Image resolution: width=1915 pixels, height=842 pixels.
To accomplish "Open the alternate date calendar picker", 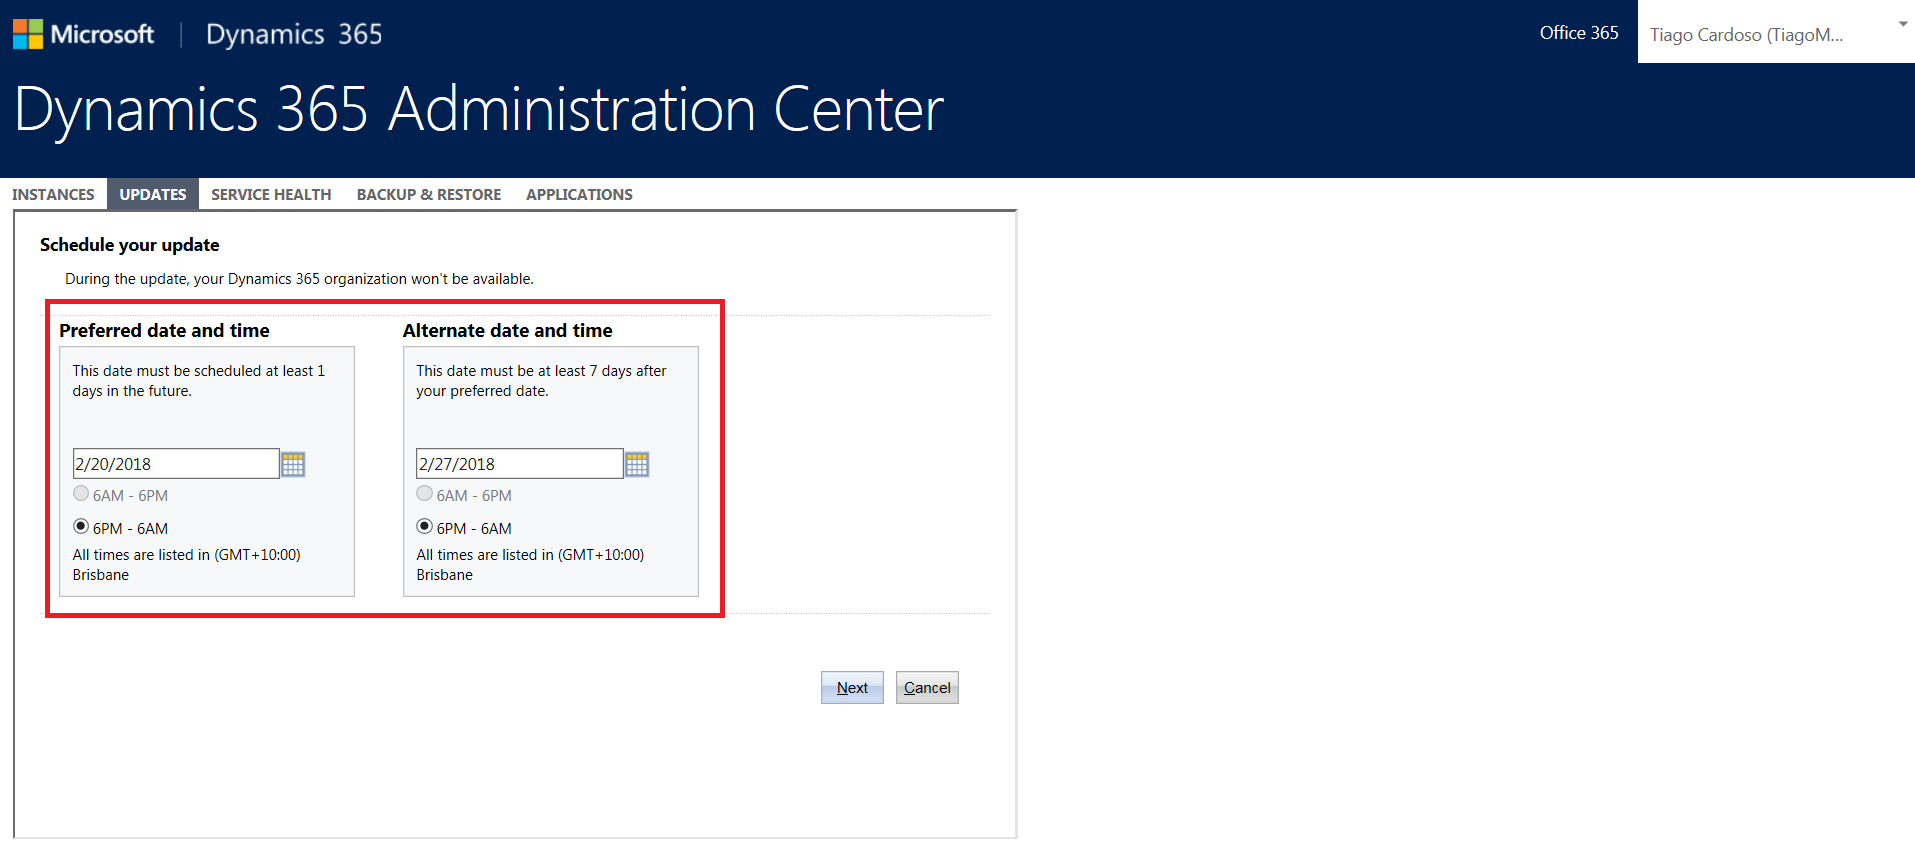I will pyautogui.click(x=637, y=464).
